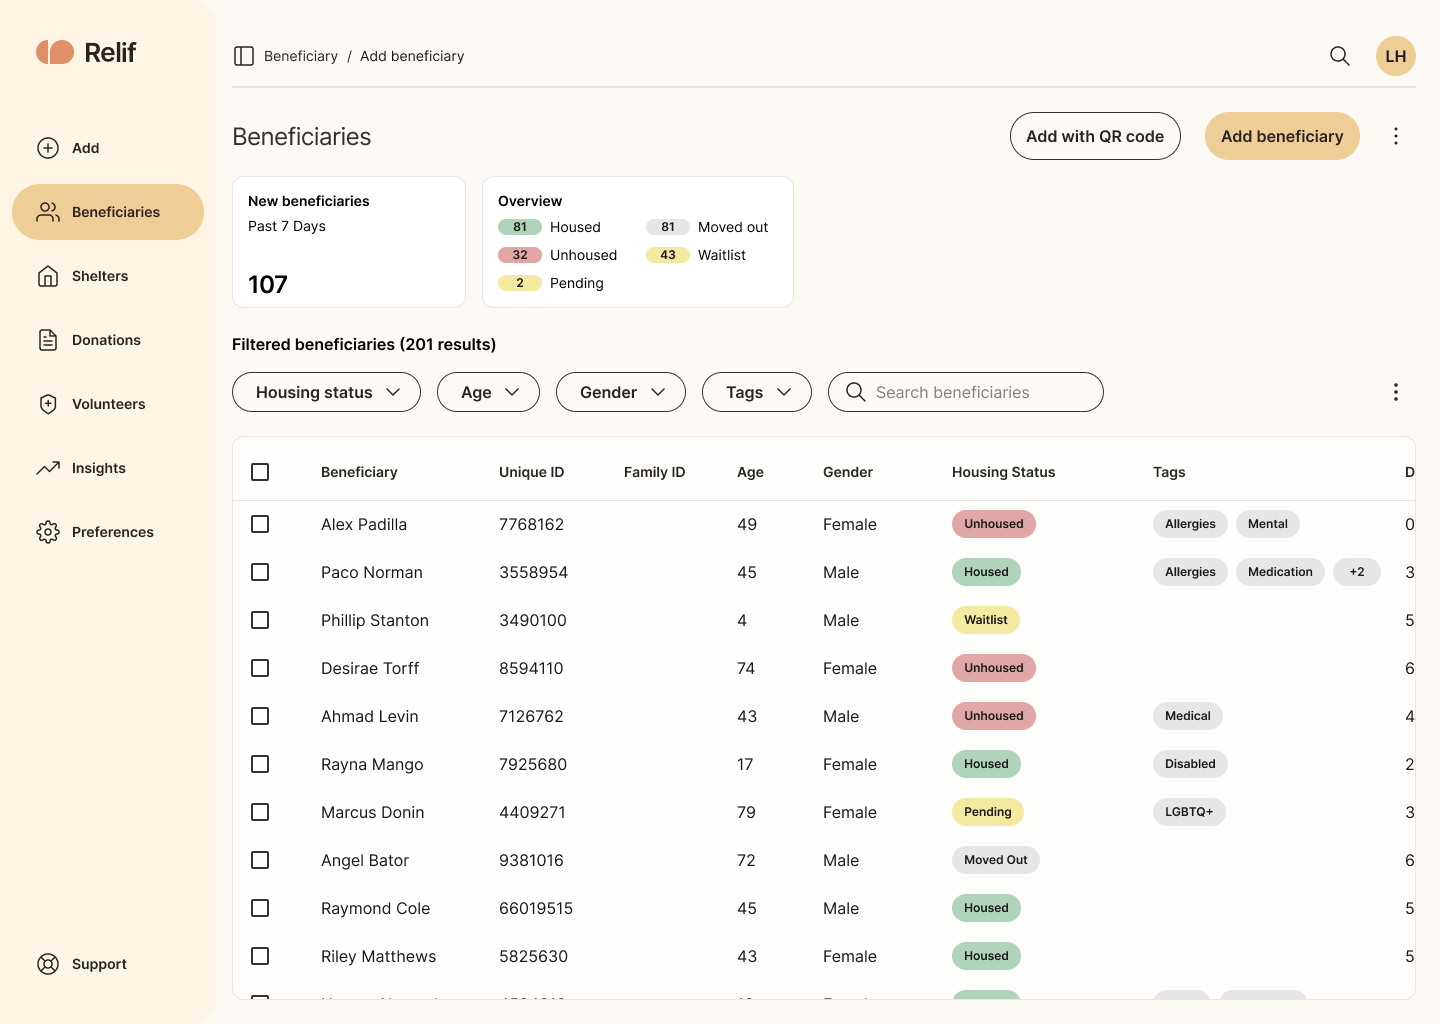1440x1024 pixels.
Task: Navigate to Volunteers section
Action: pos(108,404)
